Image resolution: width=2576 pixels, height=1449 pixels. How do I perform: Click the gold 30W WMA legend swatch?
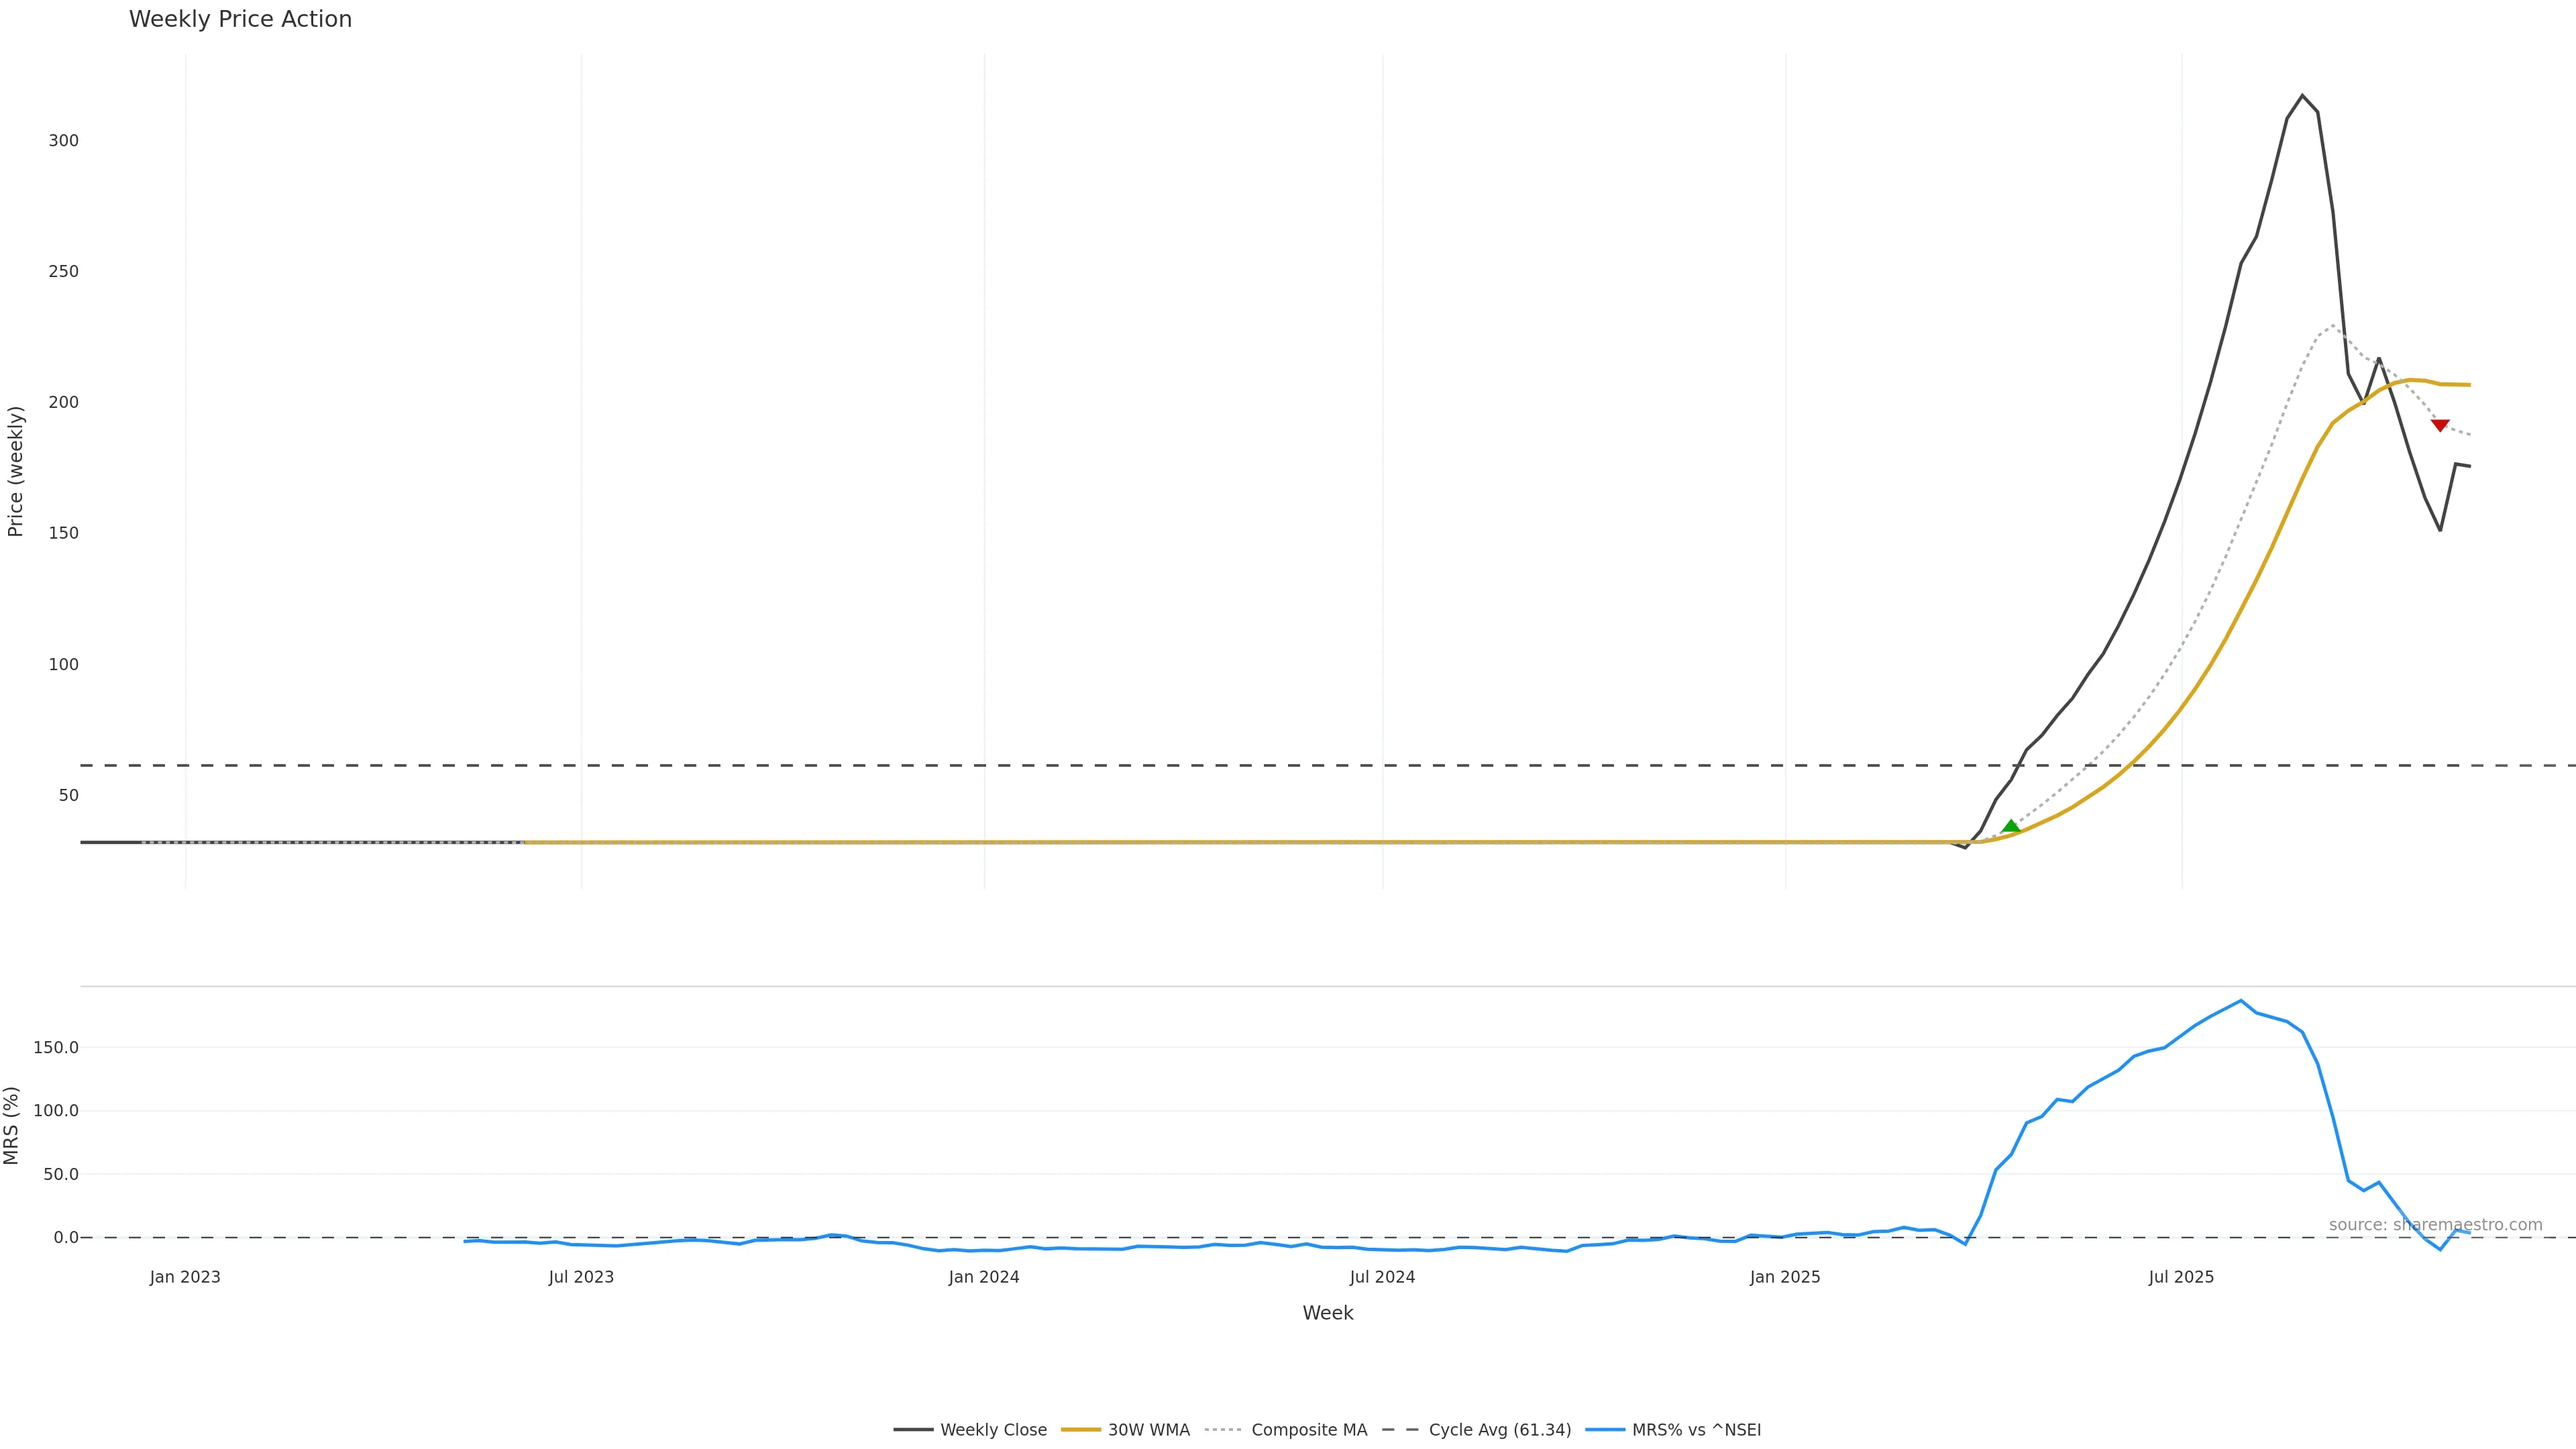click(x=1080, y=1430)
